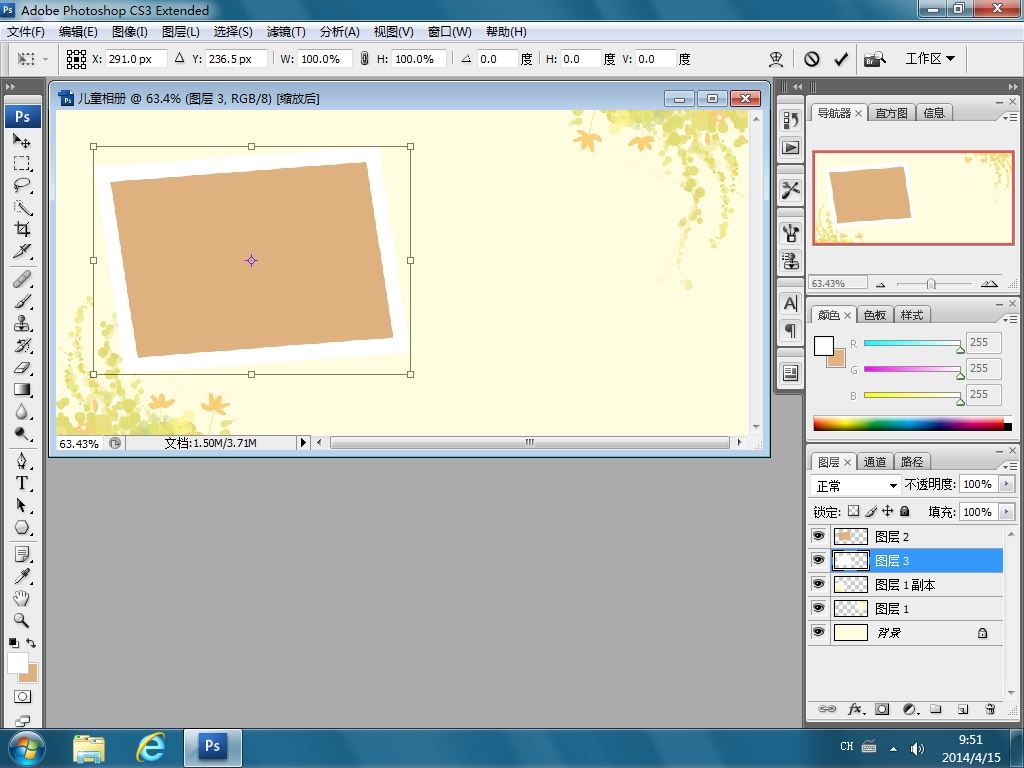Select the Move tool

[22, 140]
